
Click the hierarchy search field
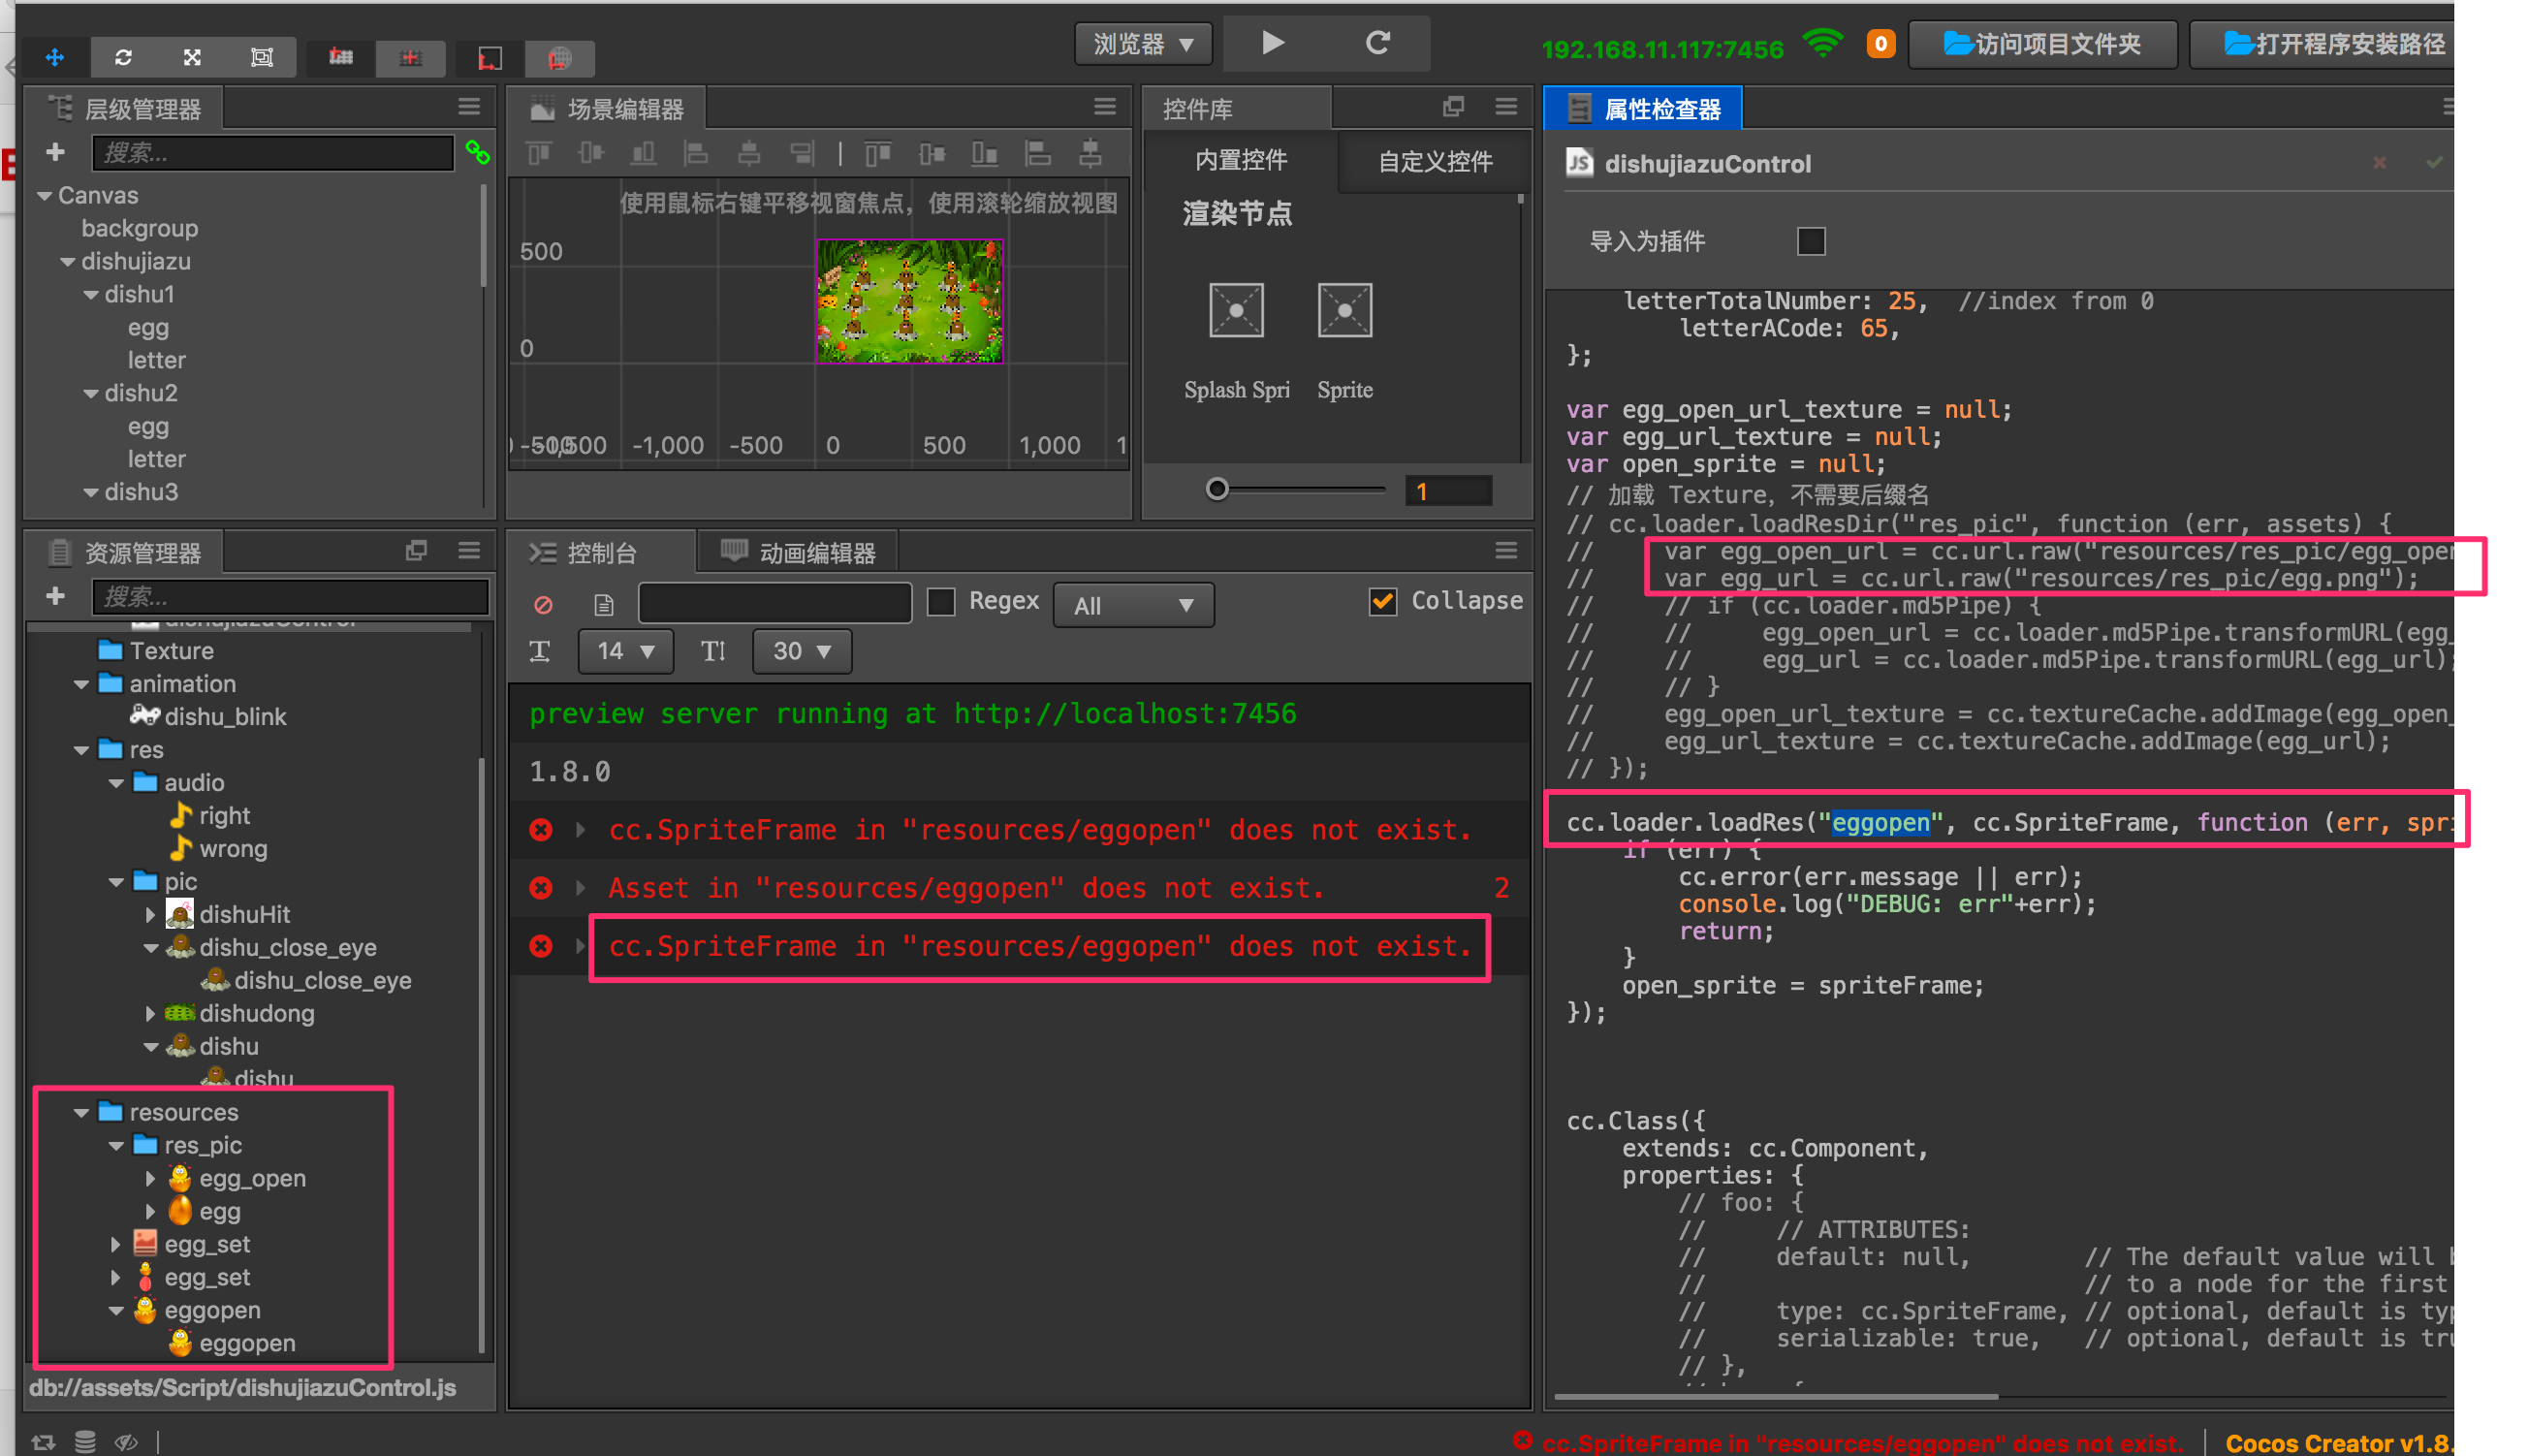click(272, 152)
